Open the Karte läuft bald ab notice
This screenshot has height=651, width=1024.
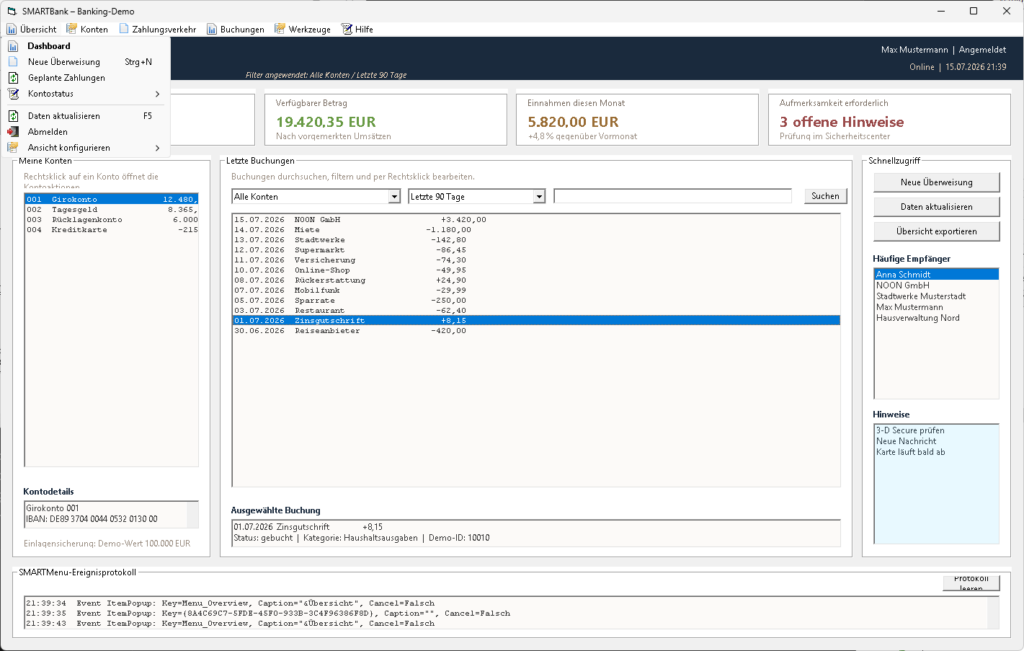click(x=936, y=452)
